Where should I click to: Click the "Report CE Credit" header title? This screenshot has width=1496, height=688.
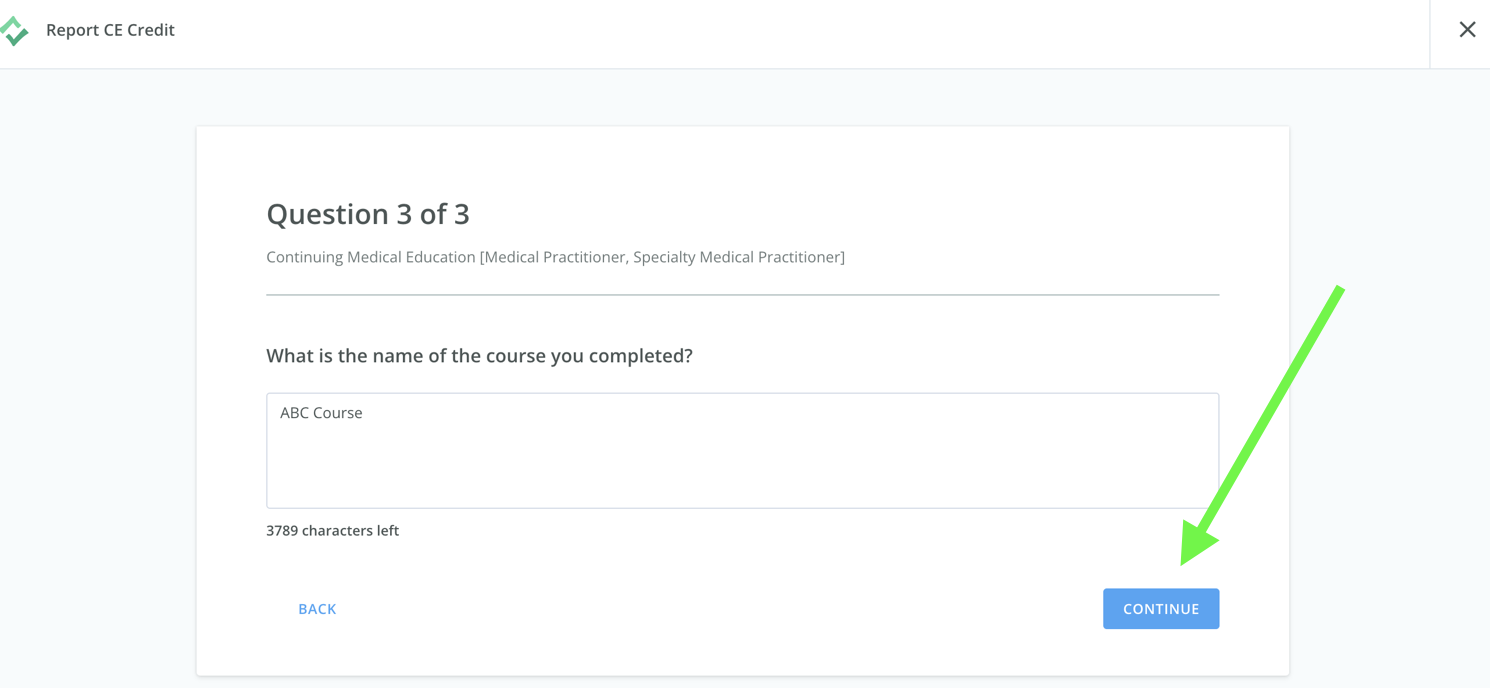point(110,30)
